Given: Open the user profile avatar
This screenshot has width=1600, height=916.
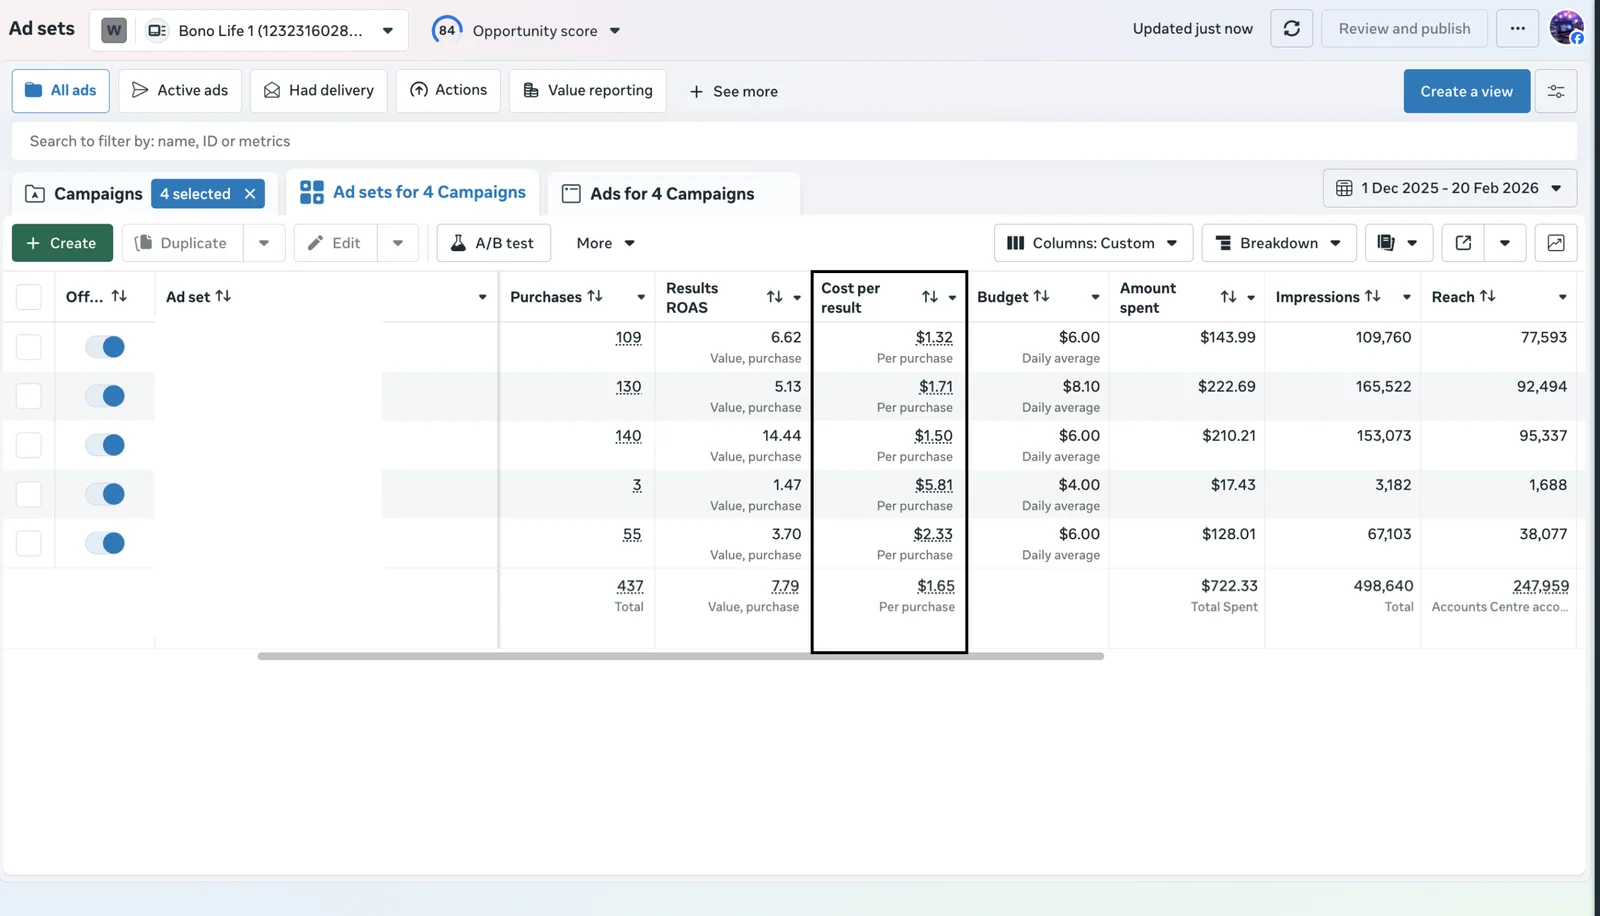Looking at the screenshot, I should (1565, 28).
